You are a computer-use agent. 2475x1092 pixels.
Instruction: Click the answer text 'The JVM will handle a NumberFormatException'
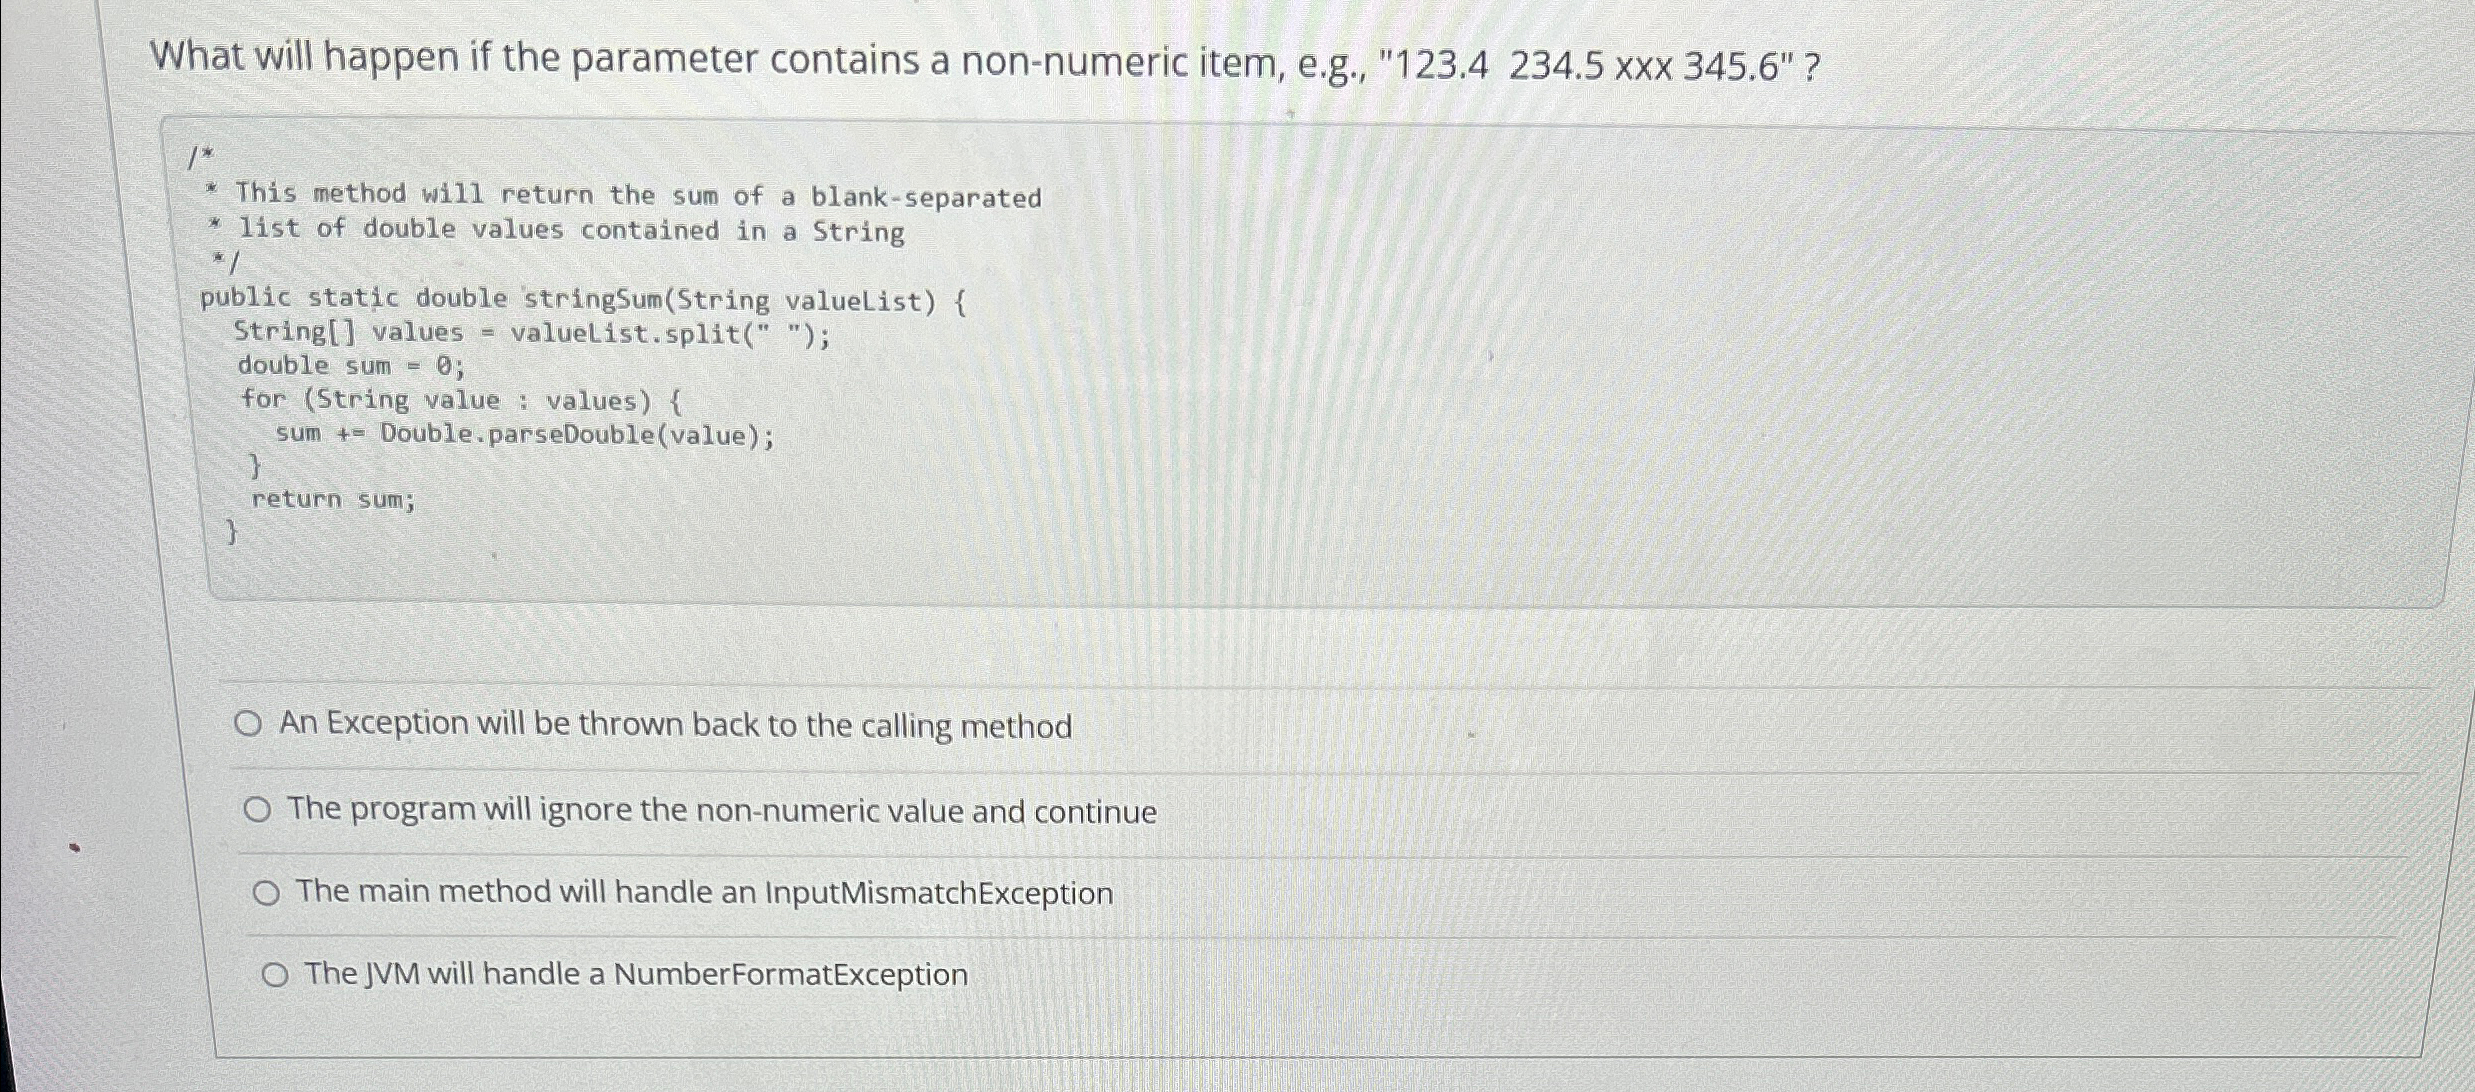[636, 973]
